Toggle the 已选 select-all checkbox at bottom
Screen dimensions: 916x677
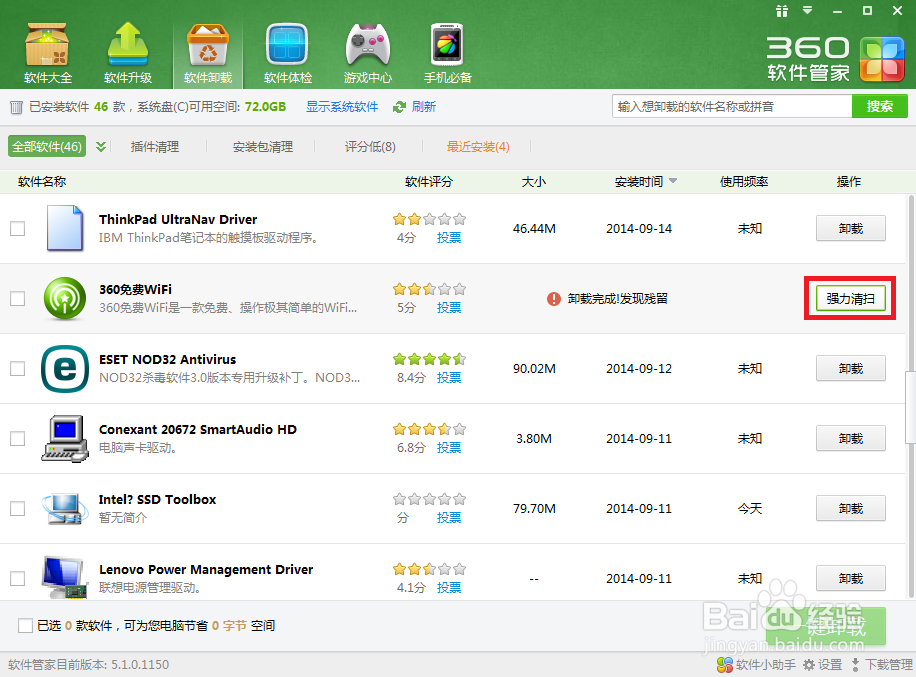tap(25, 626)
